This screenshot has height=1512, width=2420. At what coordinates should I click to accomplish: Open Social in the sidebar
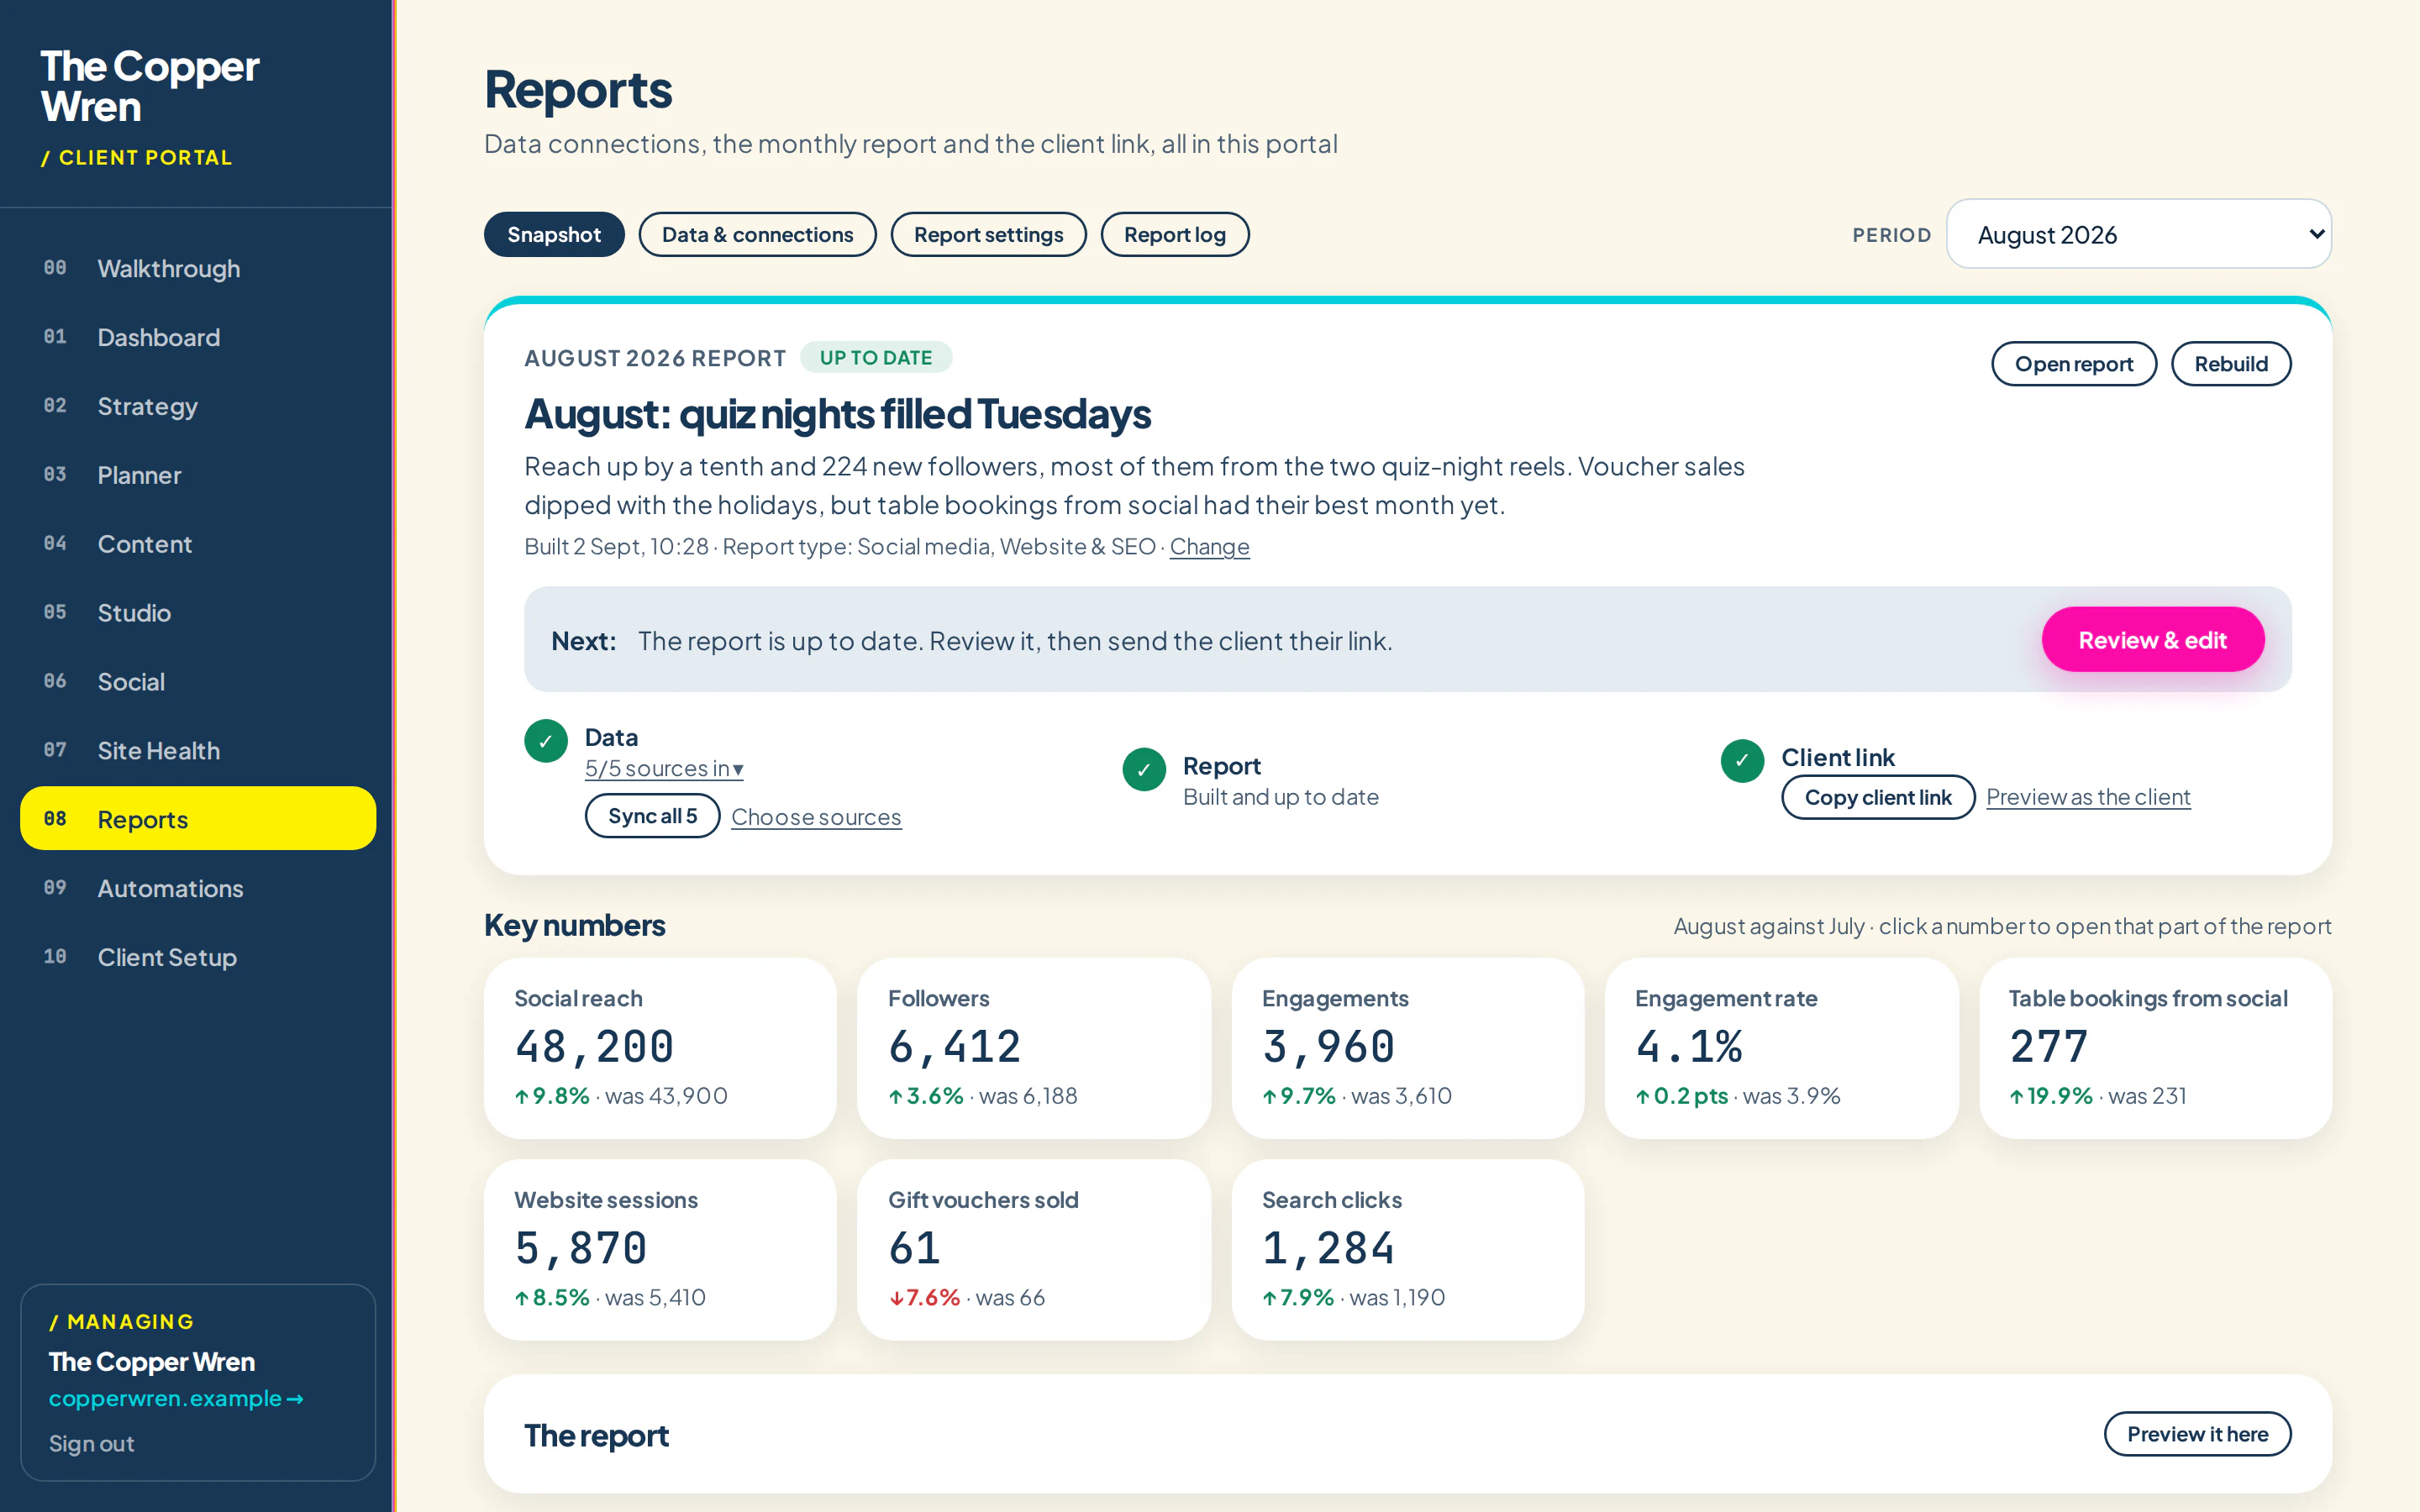pyautogui.click(x=198, y=682)
